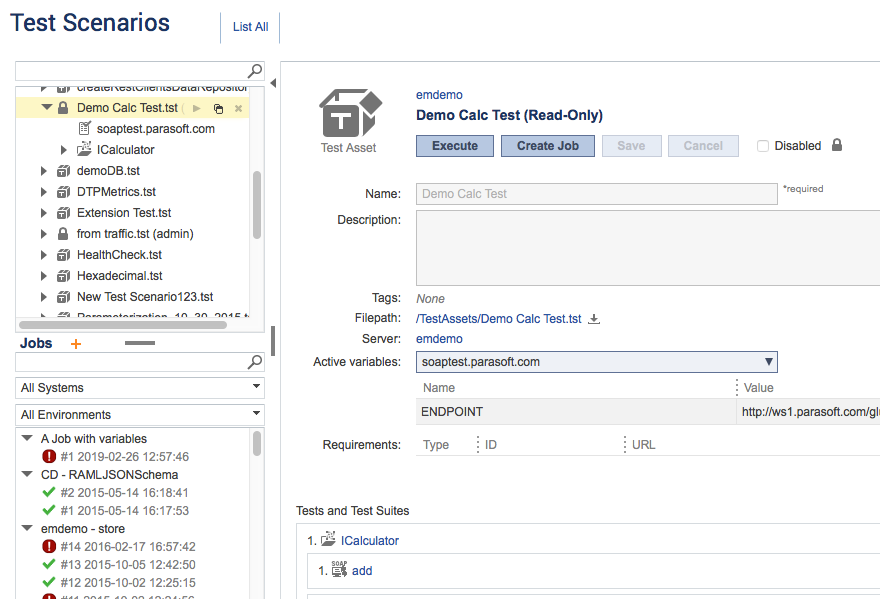Open the ICalculator test suite link
This screenshot has height=599, width=880.
click(x=370, y=541)
